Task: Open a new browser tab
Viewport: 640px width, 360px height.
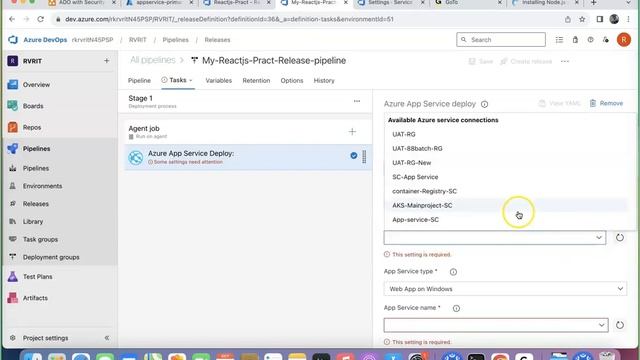Action: [593, 3]
